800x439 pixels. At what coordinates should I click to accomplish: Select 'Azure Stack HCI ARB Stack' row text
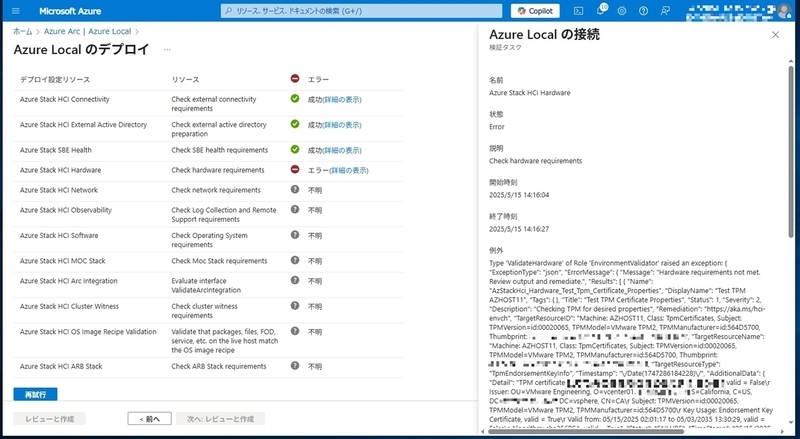[61, 367]
